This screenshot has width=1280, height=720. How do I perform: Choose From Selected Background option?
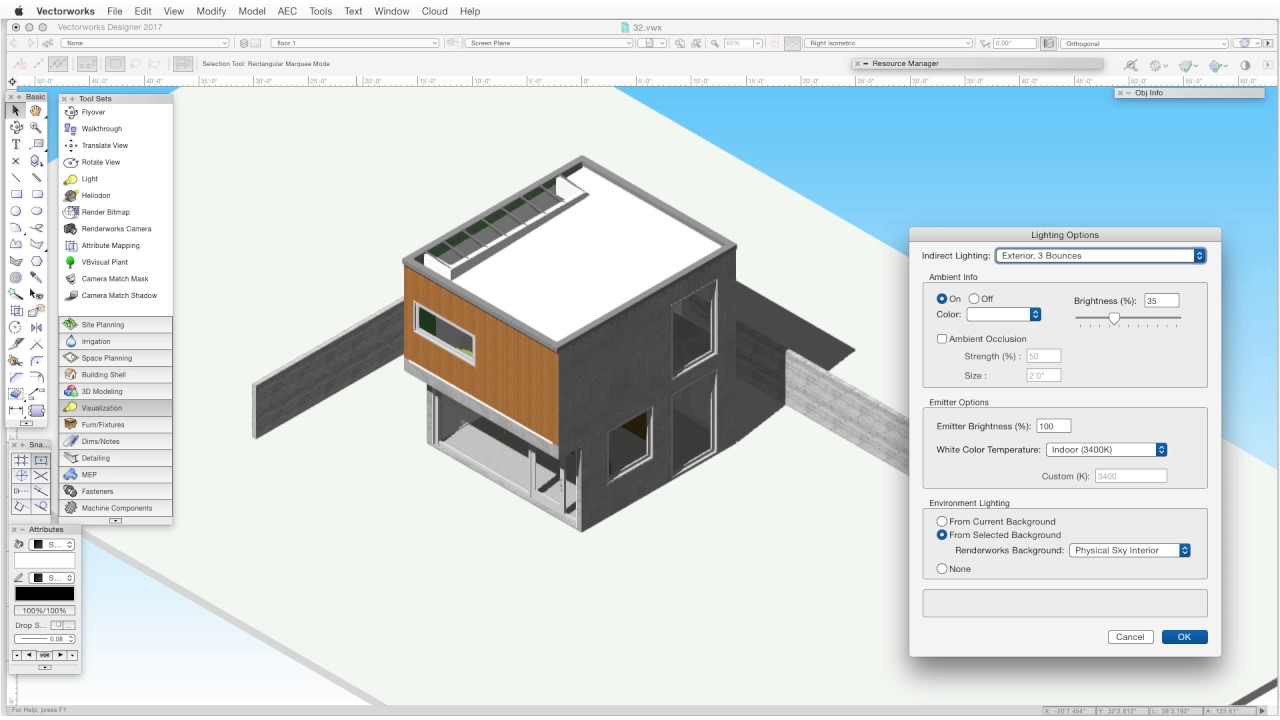pos(942,535)
